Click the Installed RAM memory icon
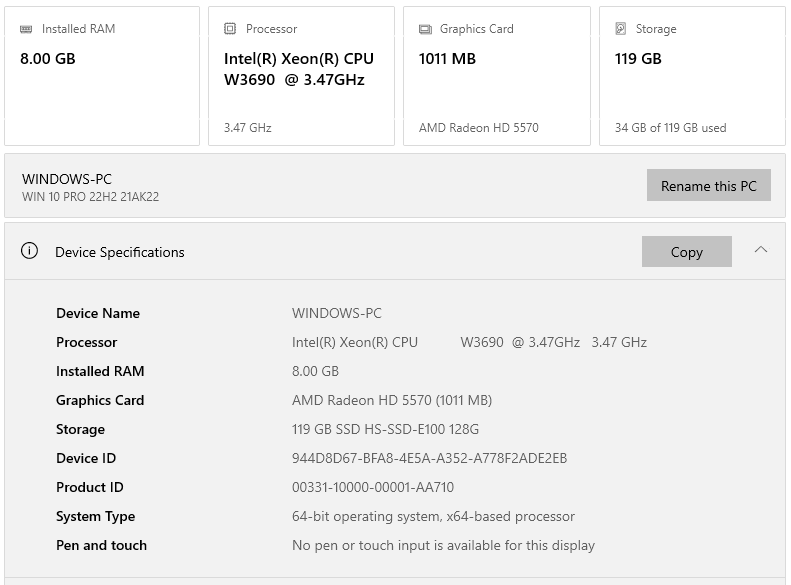 [26, 29]
